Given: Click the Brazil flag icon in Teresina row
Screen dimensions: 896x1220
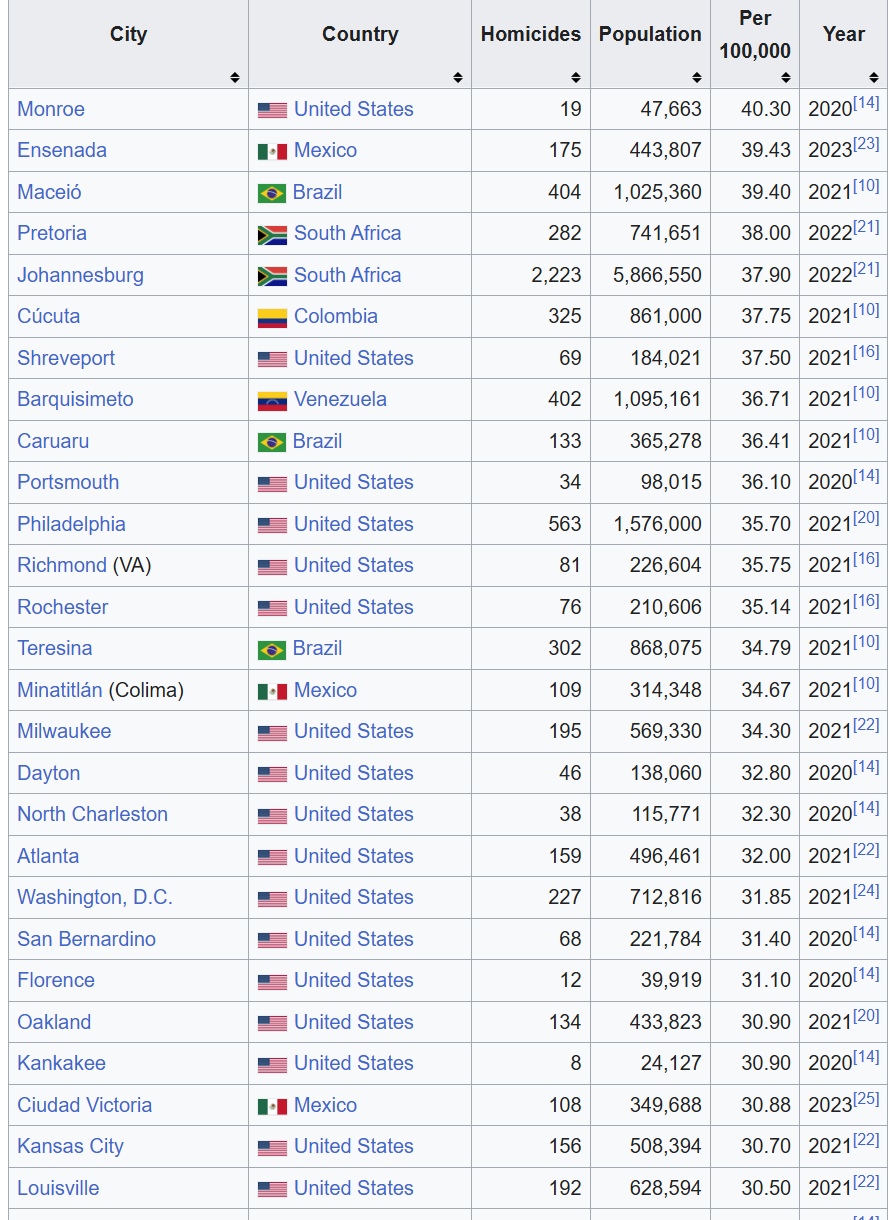Looking at the screenshot, I should pos(272,650).
